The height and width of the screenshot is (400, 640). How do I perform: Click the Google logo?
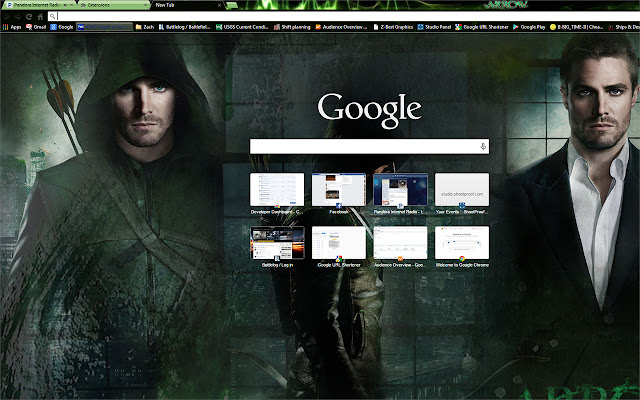(369, 110)
